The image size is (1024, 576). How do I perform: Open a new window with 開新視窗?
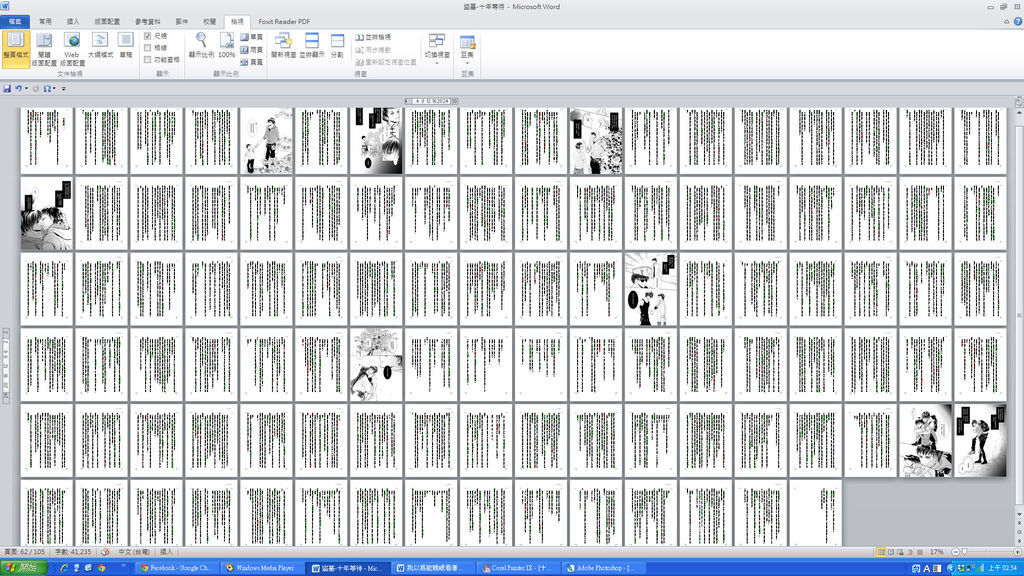point(283,46)
